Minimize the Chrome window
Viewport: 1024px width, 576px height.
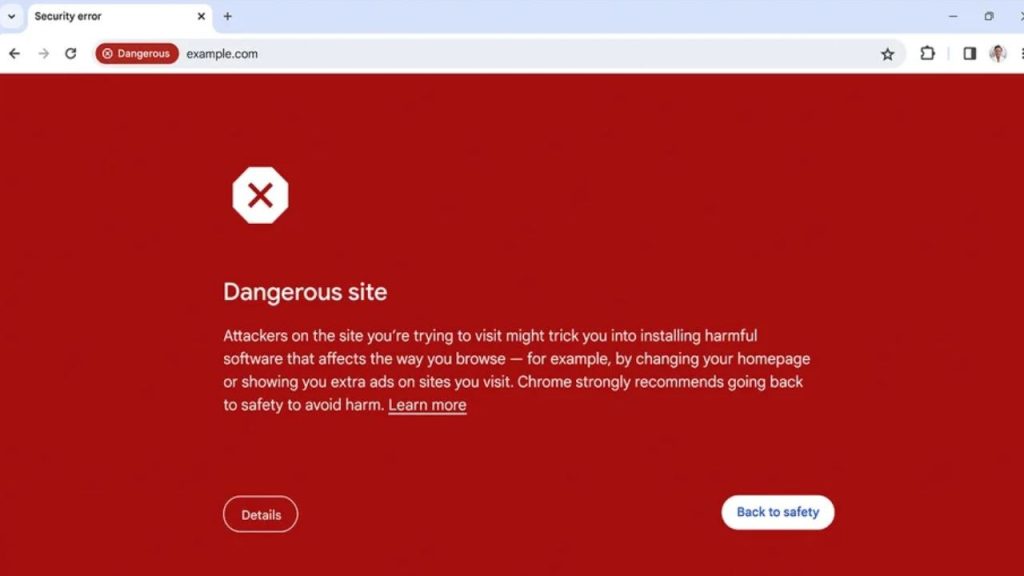coord(953,16)
